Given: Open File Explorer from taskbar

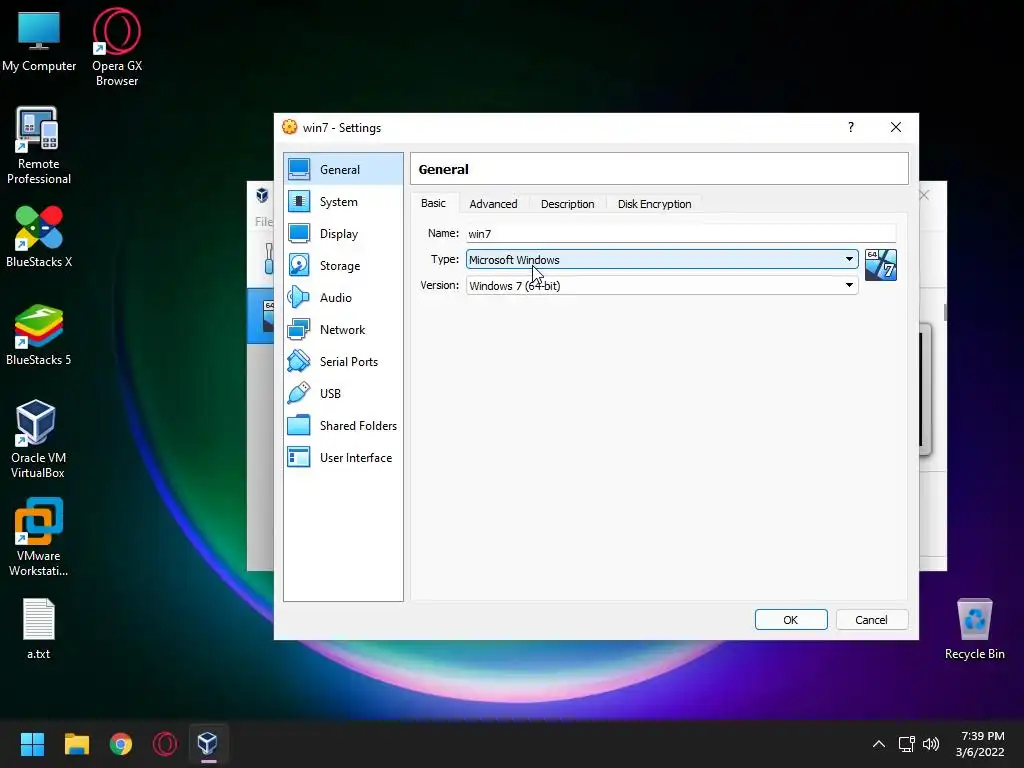Looking at the screenshot, I should 76,743.
